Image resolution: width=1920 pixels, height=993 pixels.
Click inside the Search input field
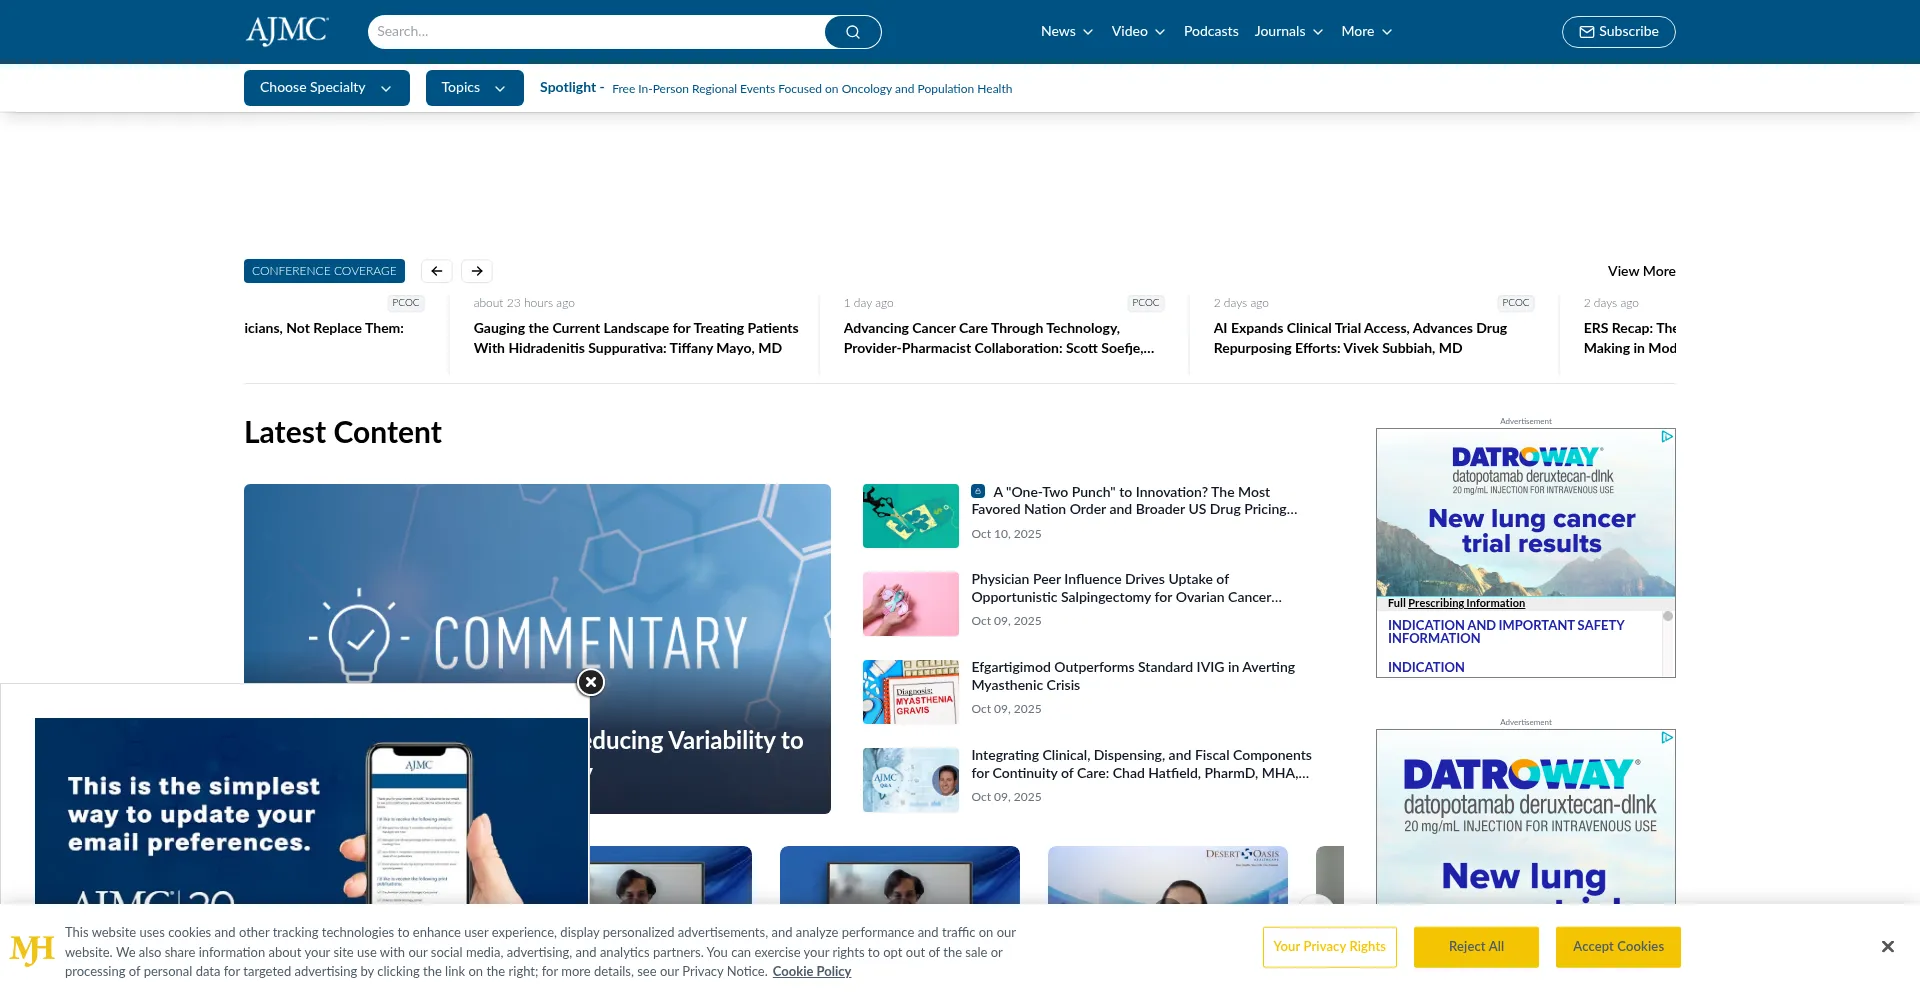[x=596, y=32]
